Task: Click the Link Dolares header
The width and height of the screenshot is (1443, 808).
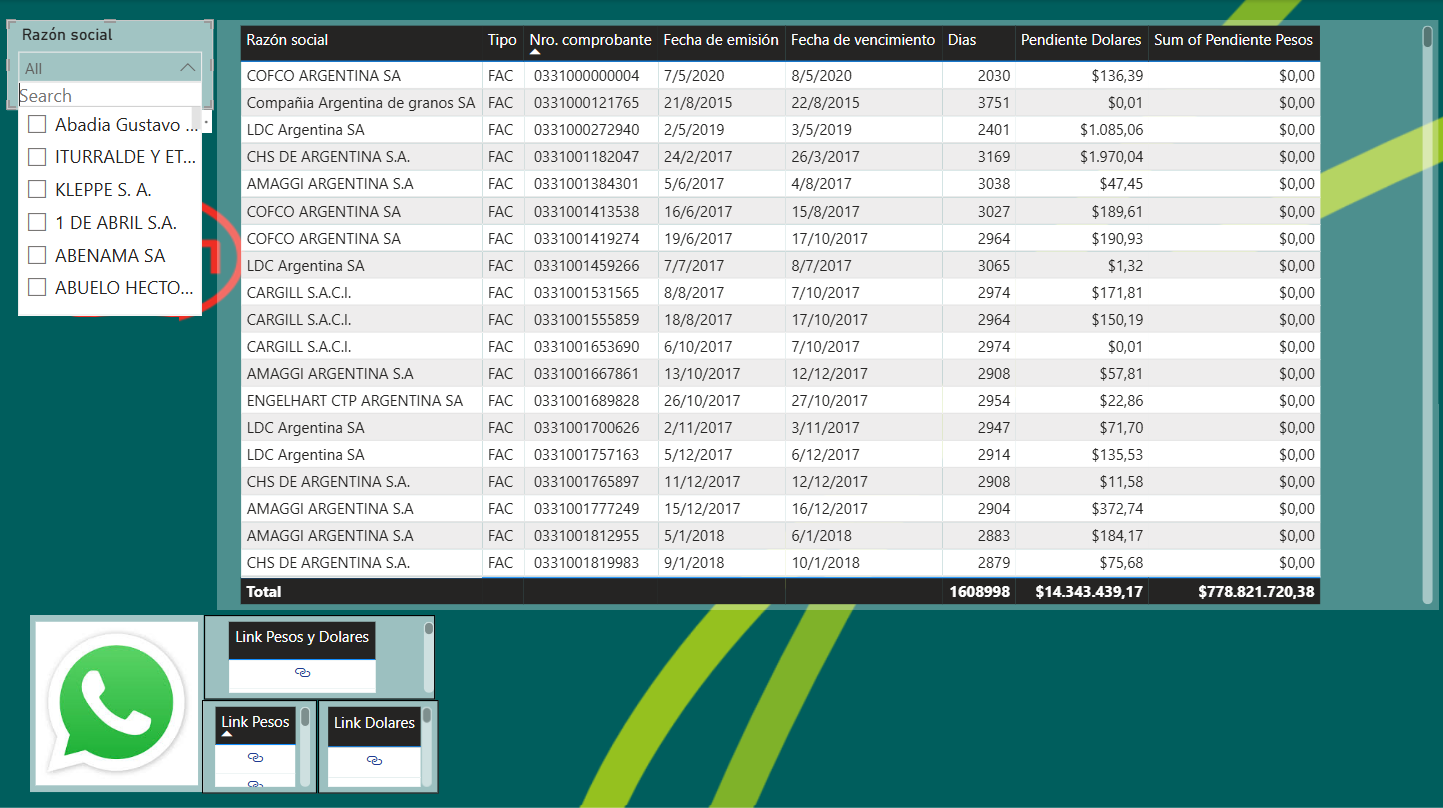Action: coord(374,723)
